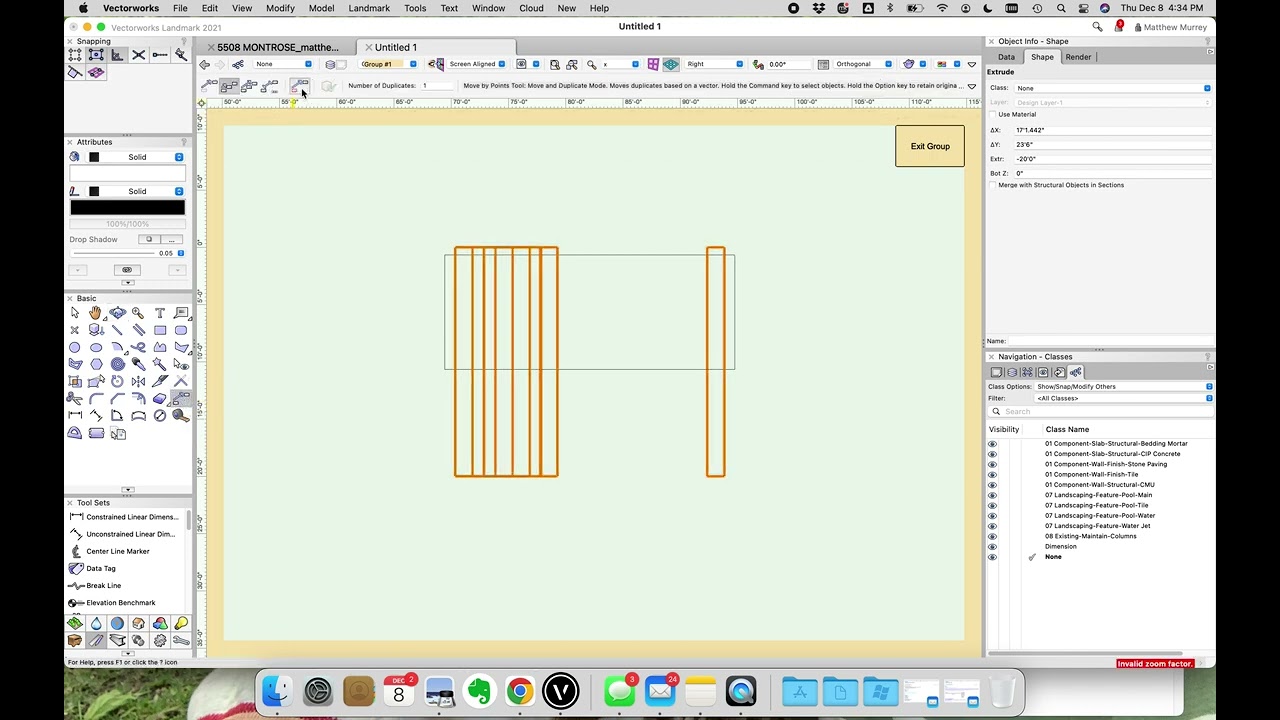The width and height of the screenshot is (1280, 720).
Task: Open the active class None dropdown in toolbar
Action: (x=283, y=64)
